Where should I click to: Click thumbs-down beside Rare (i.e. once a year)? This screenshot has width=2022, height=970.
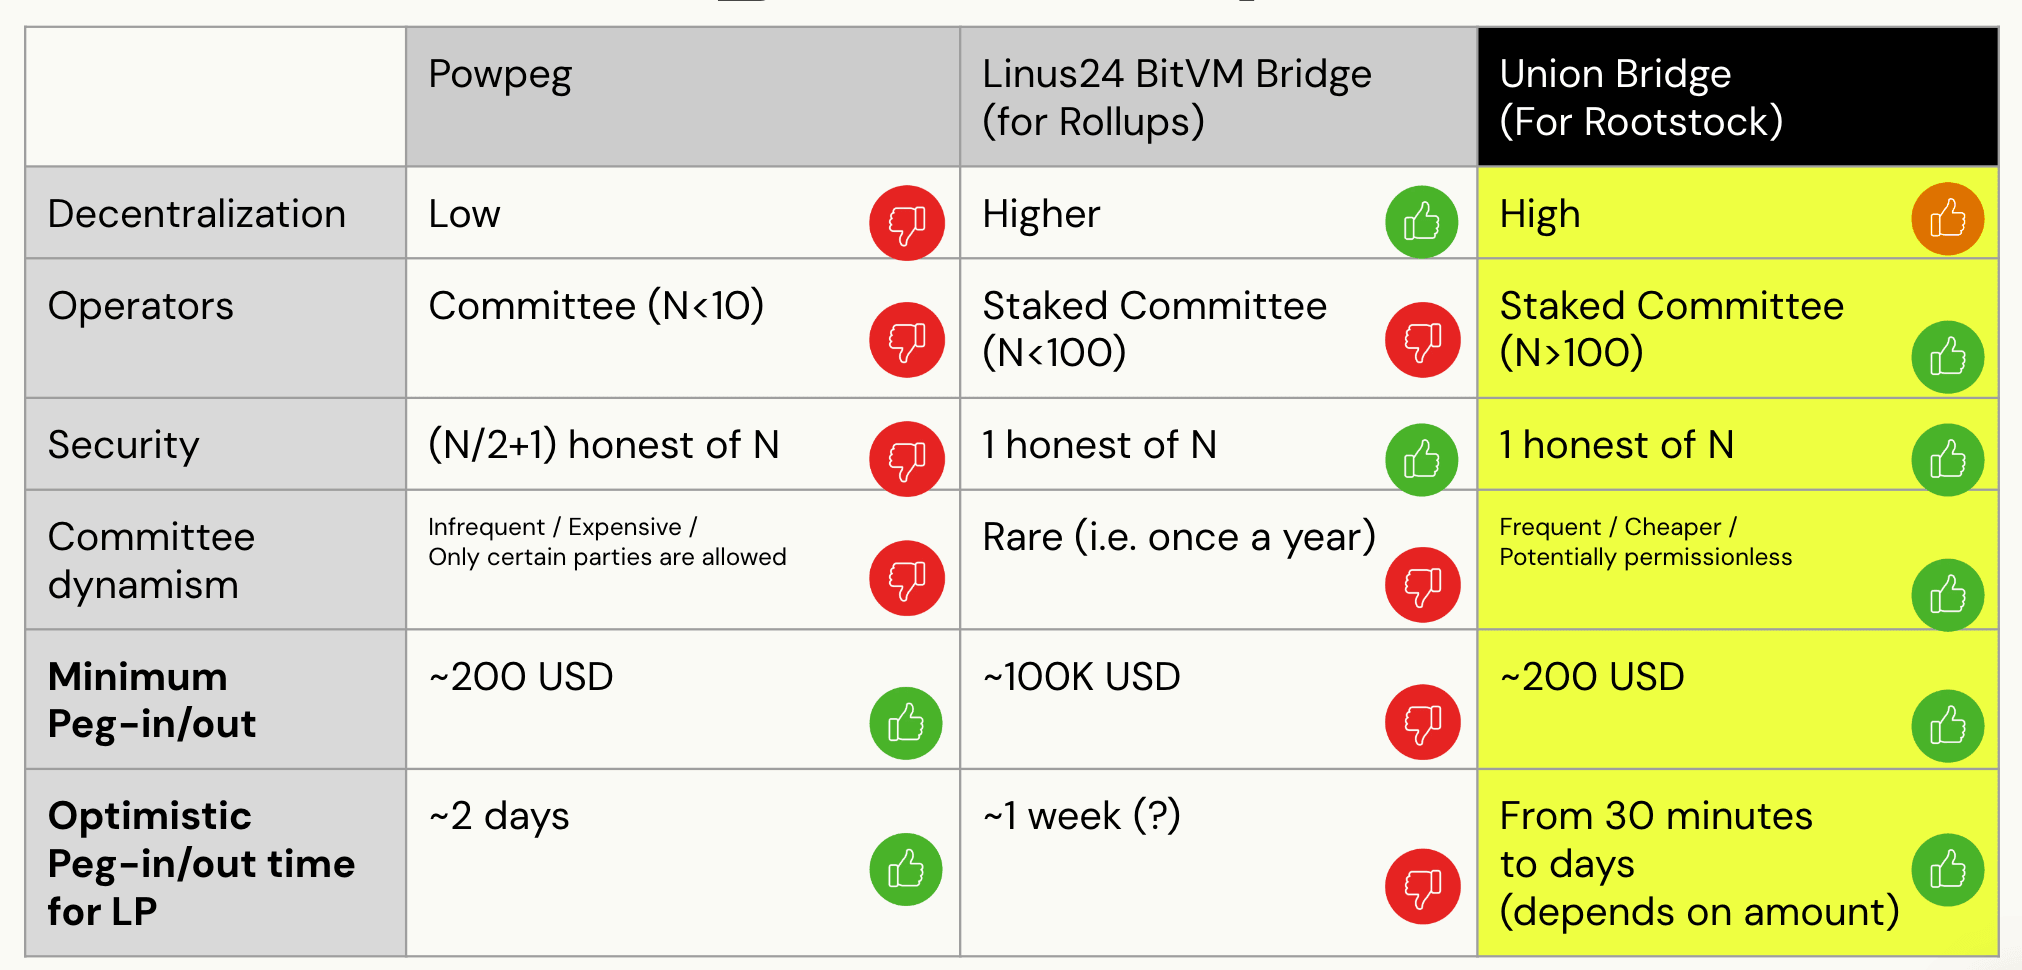(1422, 585)
